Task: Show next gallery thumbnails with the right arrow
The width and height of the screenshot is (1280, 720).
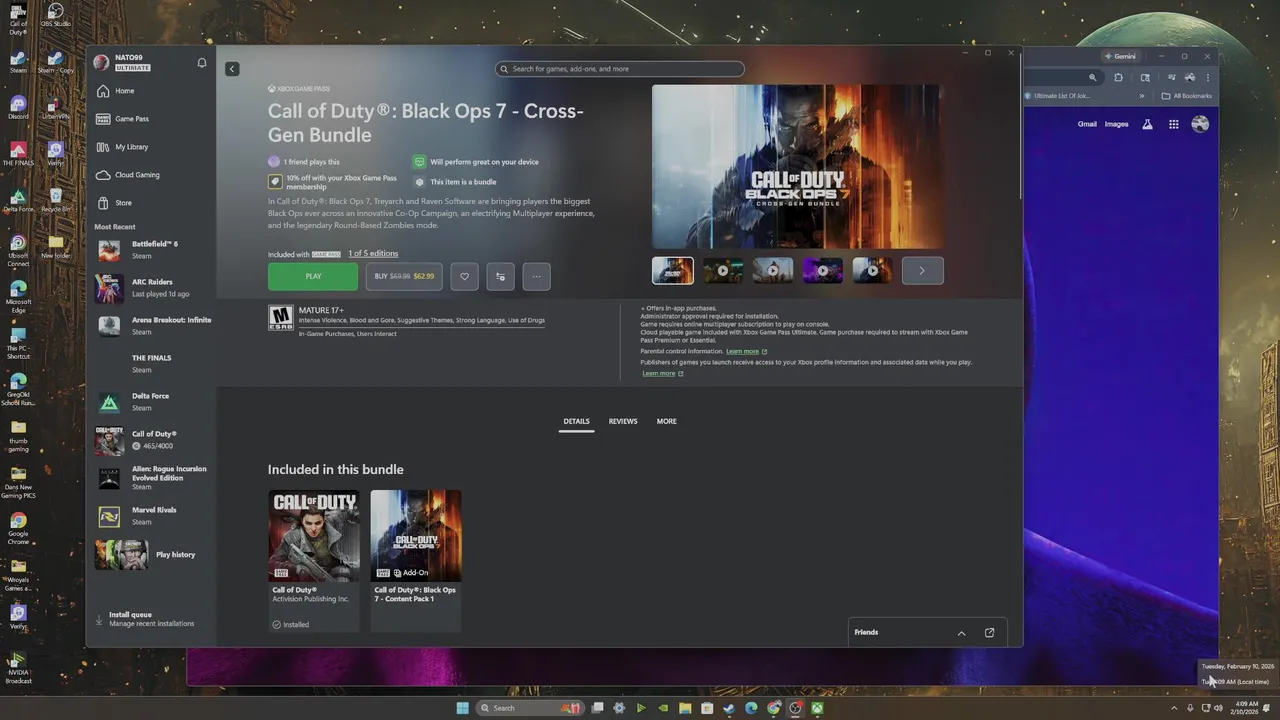Action: 922,271
